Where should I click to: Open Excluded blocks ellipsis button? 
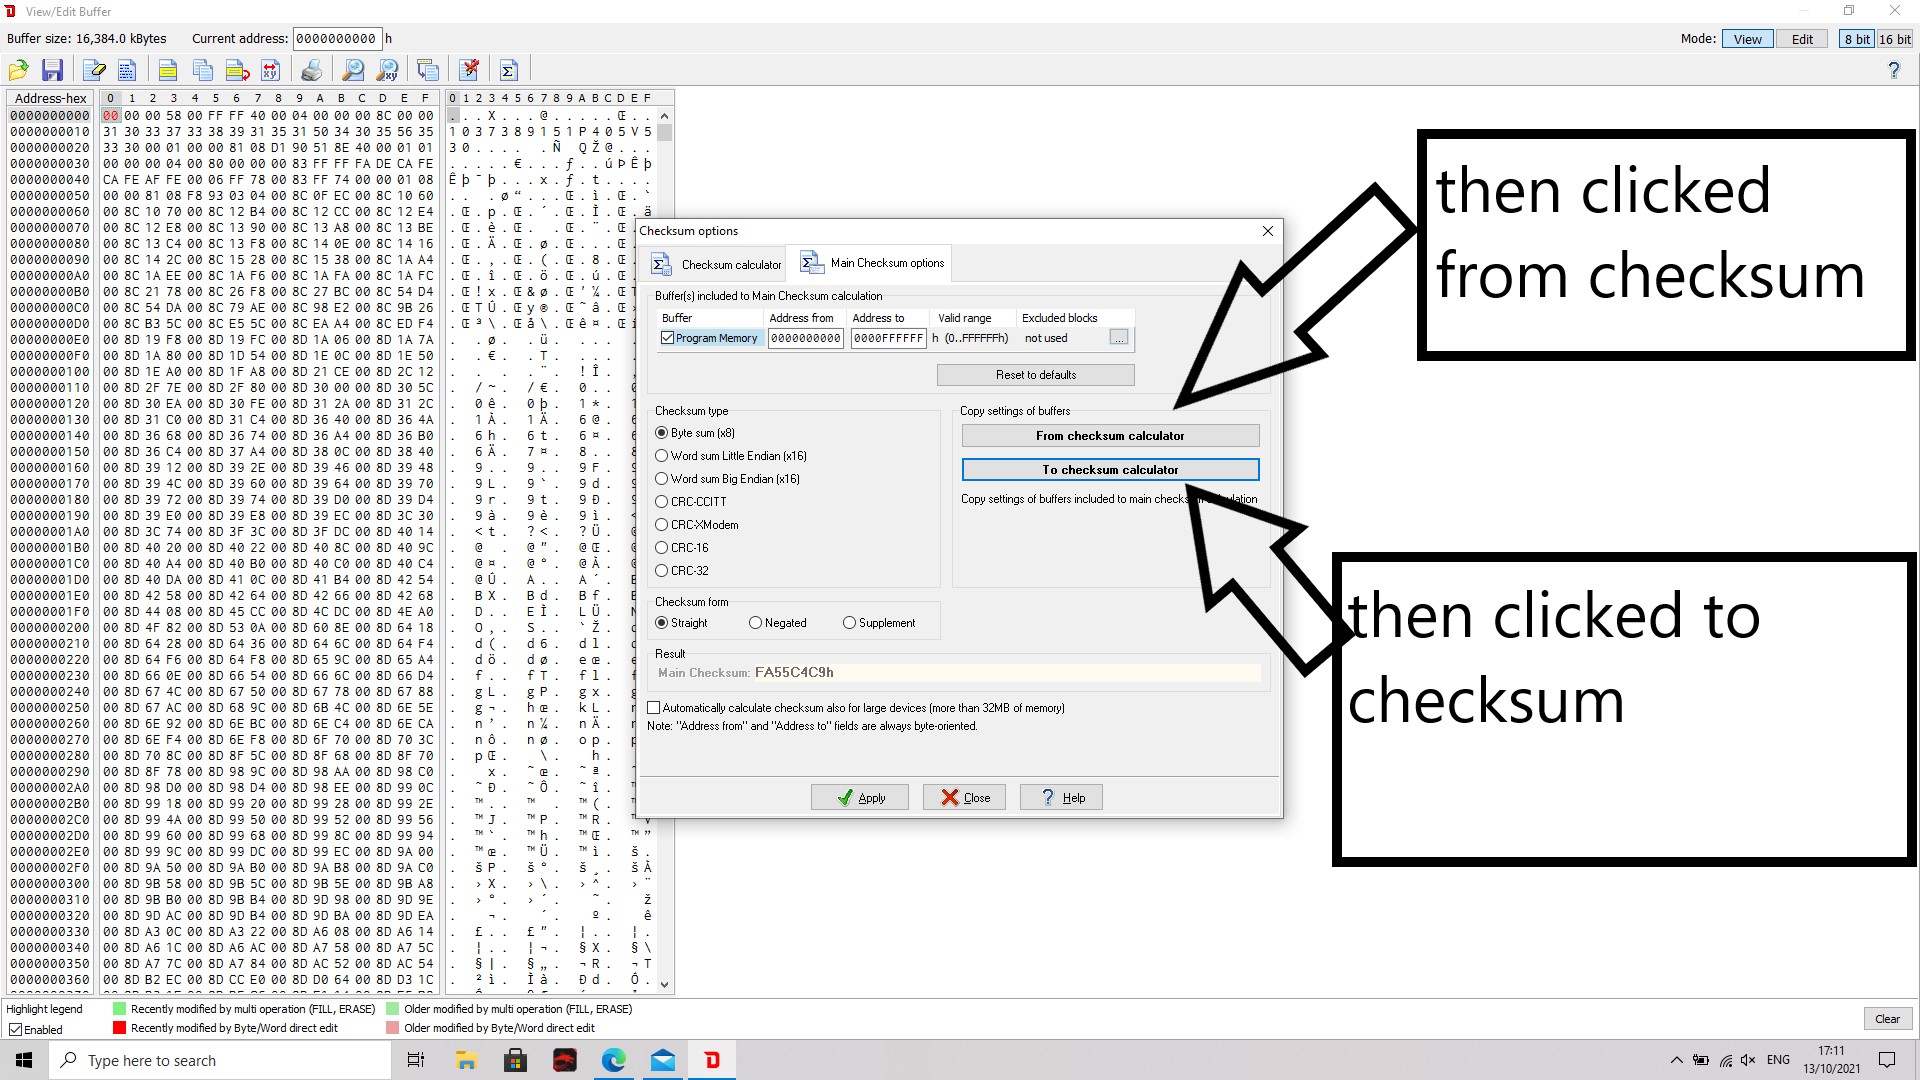[x=1119, y=339]
